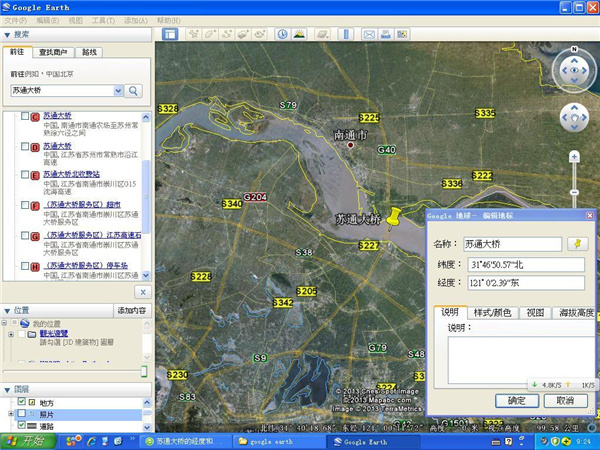Click the zoom out minus button

click(574, 192)
